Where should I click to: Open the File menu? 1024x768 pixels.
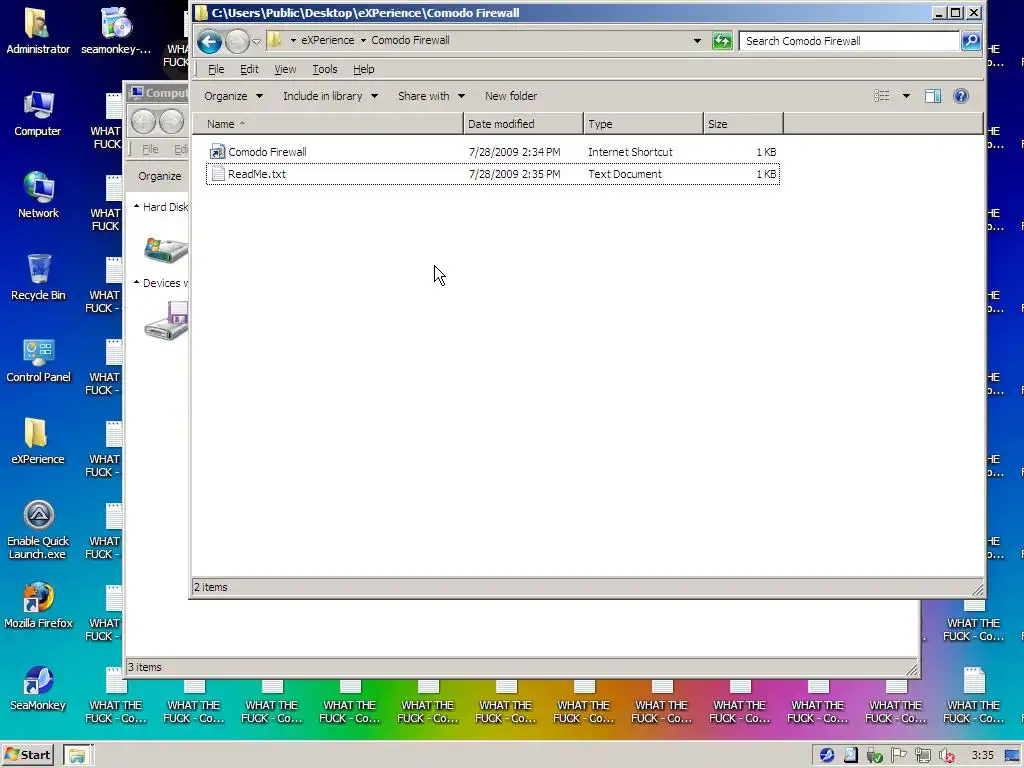click(216, 69)
